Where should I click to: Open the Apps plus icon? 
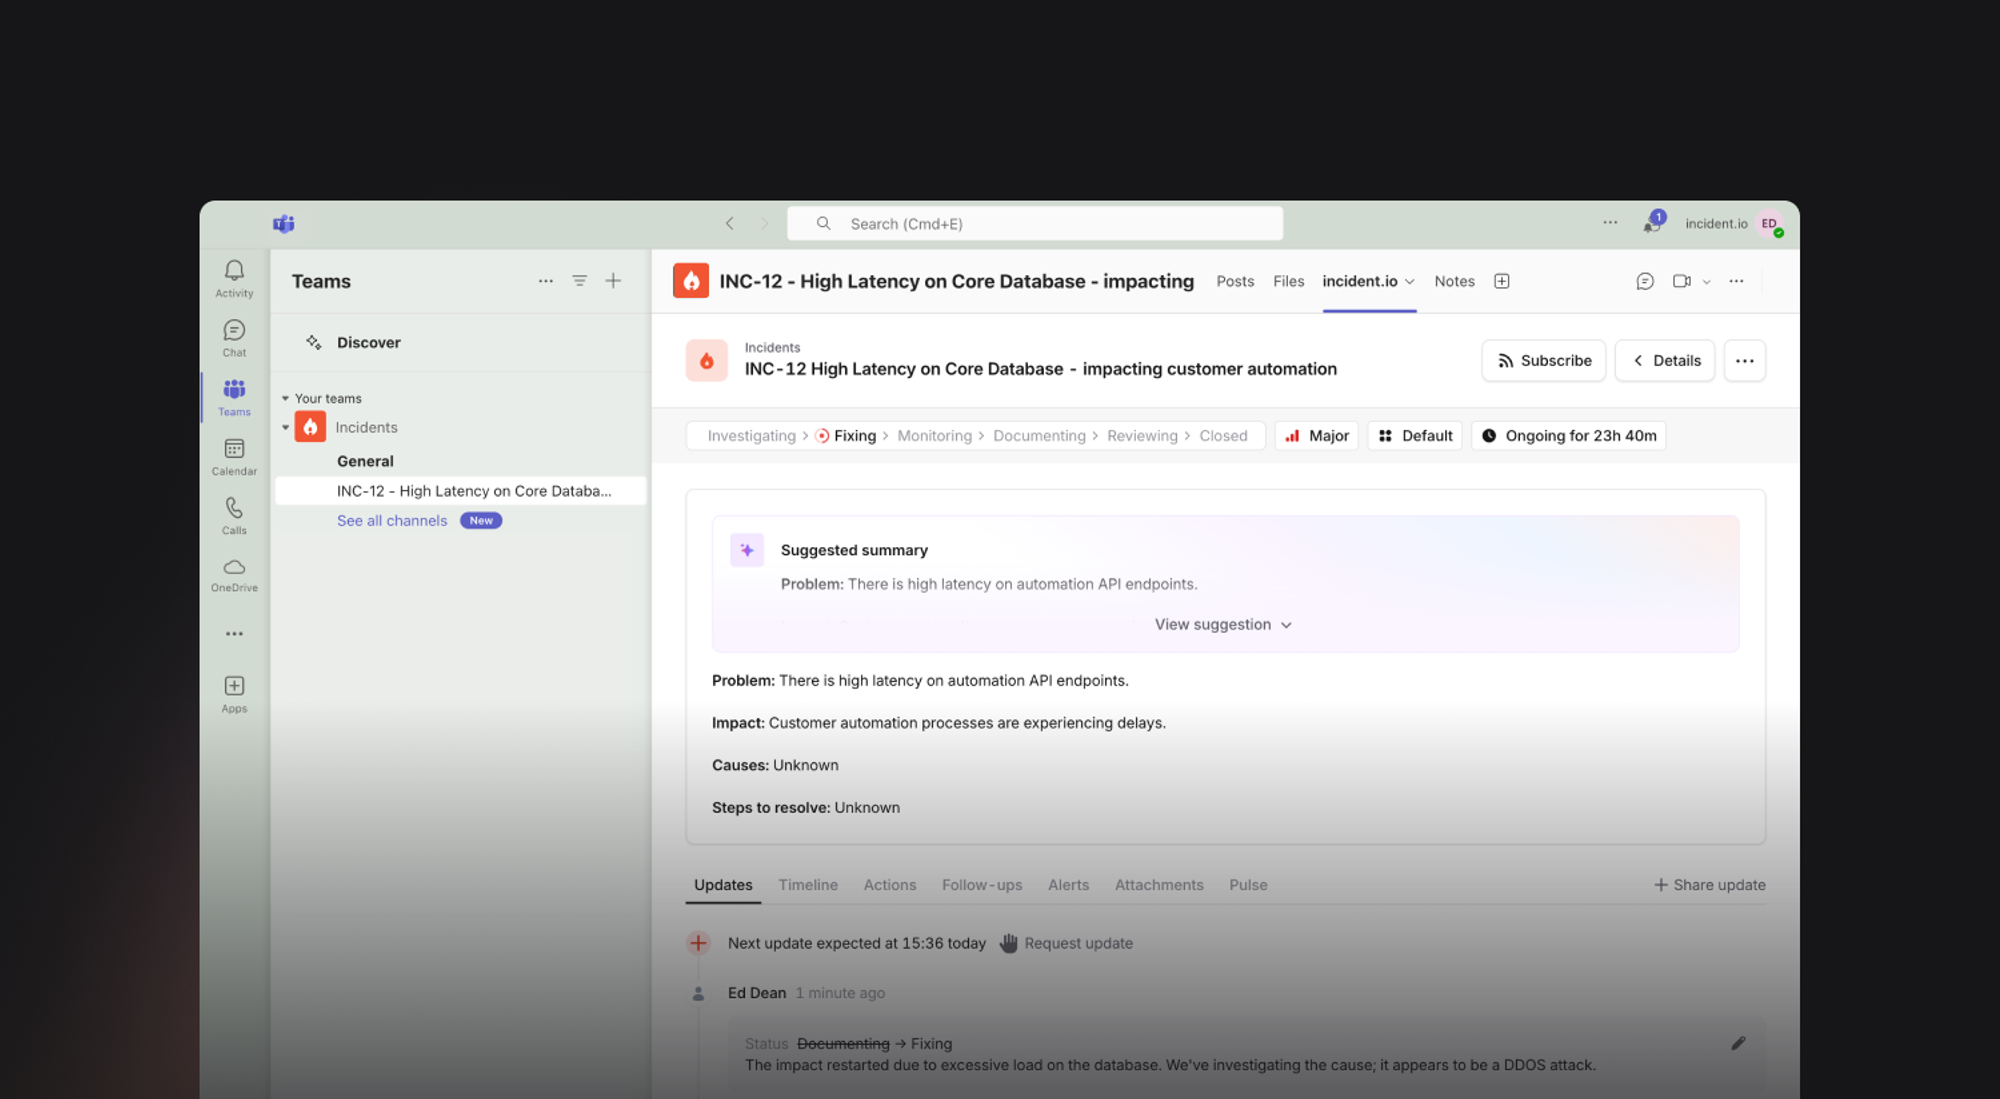click(x=234, y=687)
